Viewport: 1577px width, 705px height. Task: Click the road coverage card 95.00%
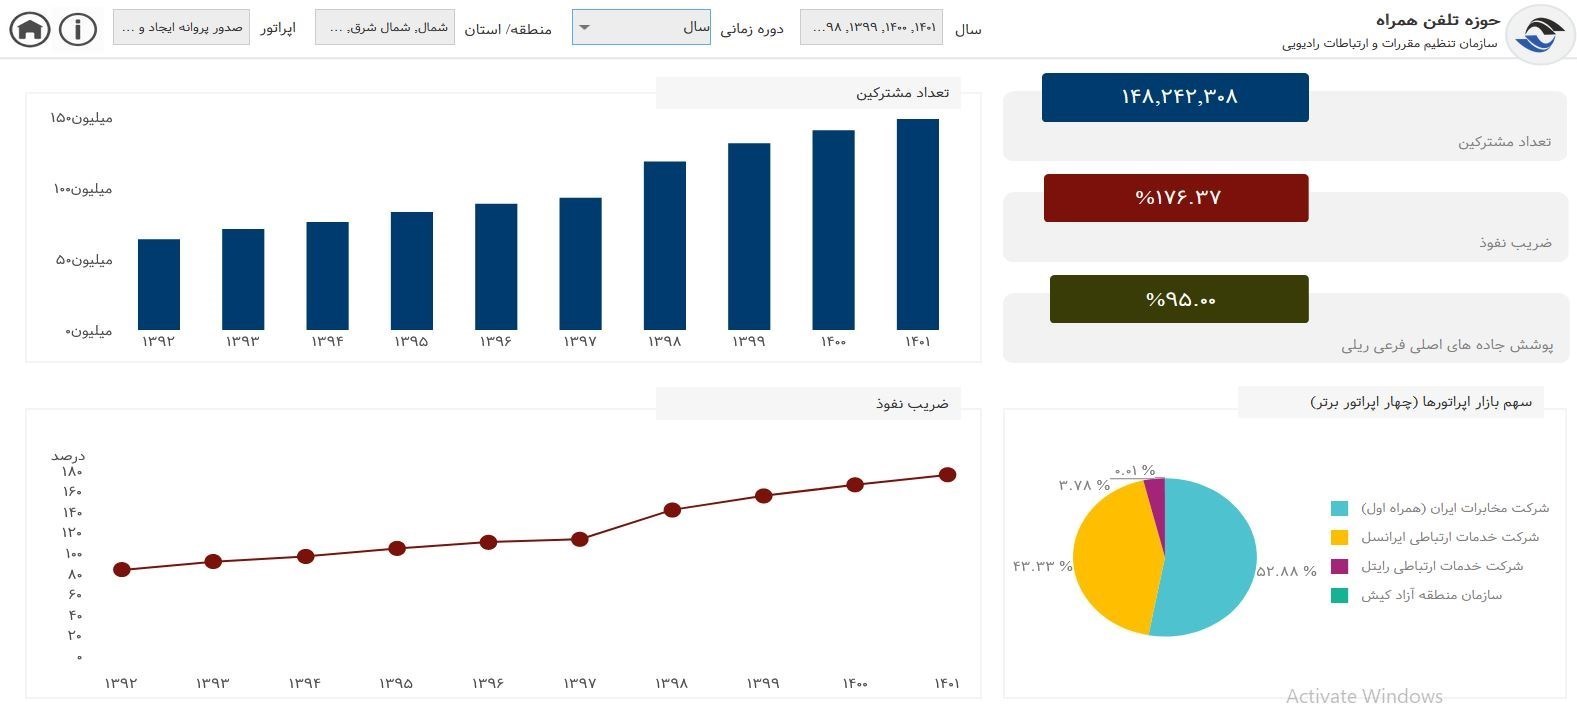pos(1179,299)
